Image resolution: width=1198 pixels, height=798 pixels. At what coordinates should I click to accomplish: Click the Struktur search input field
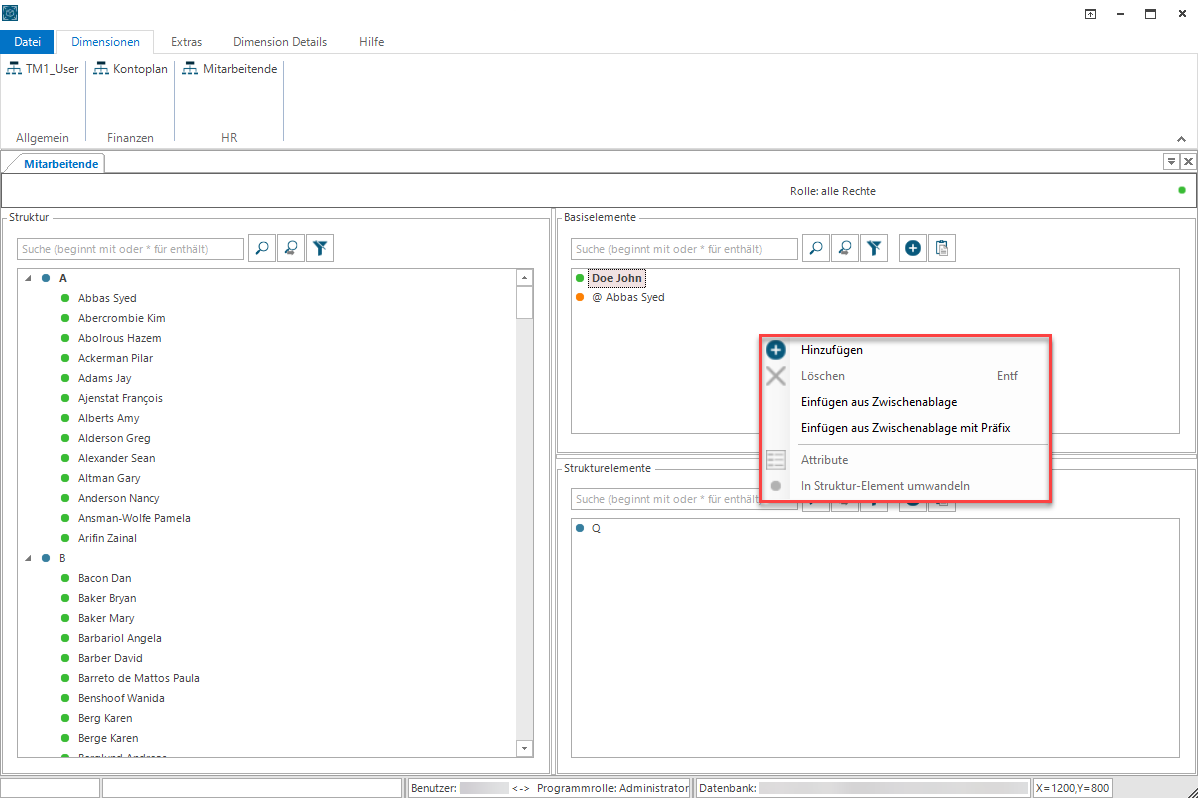point(130,249)
